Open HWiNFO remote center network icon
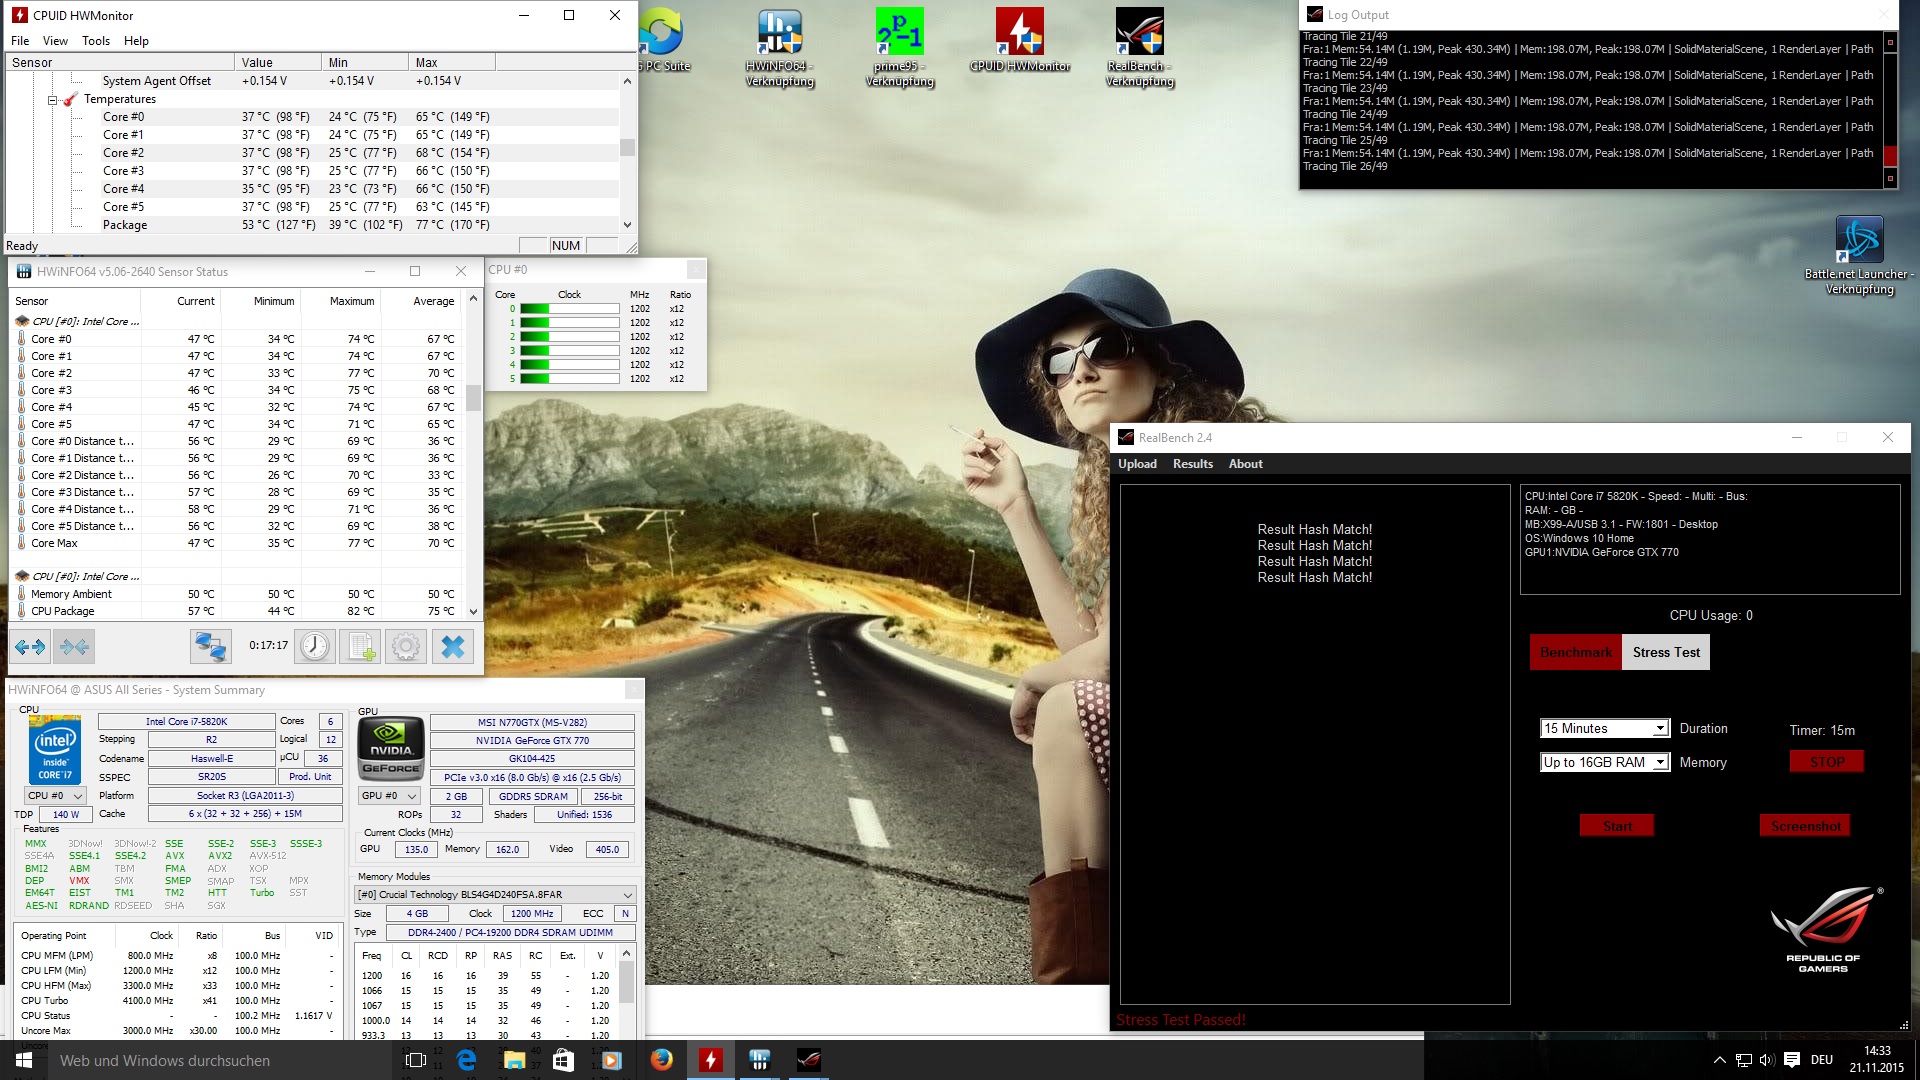 coord(210,647)
